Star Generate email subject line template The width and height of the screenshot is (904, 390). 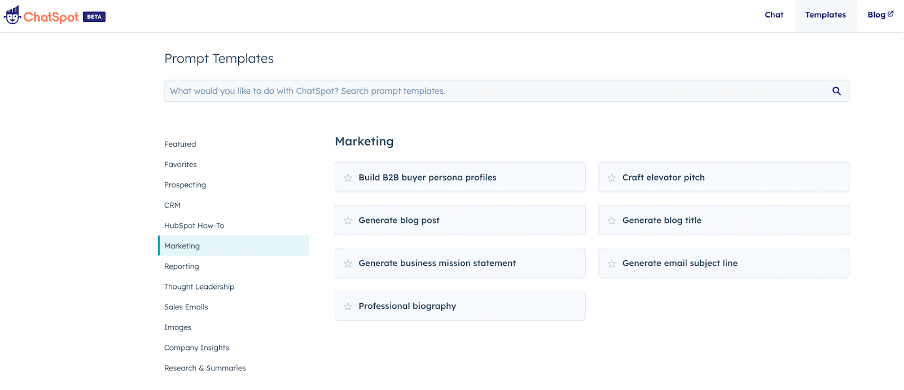click(612, 264)
